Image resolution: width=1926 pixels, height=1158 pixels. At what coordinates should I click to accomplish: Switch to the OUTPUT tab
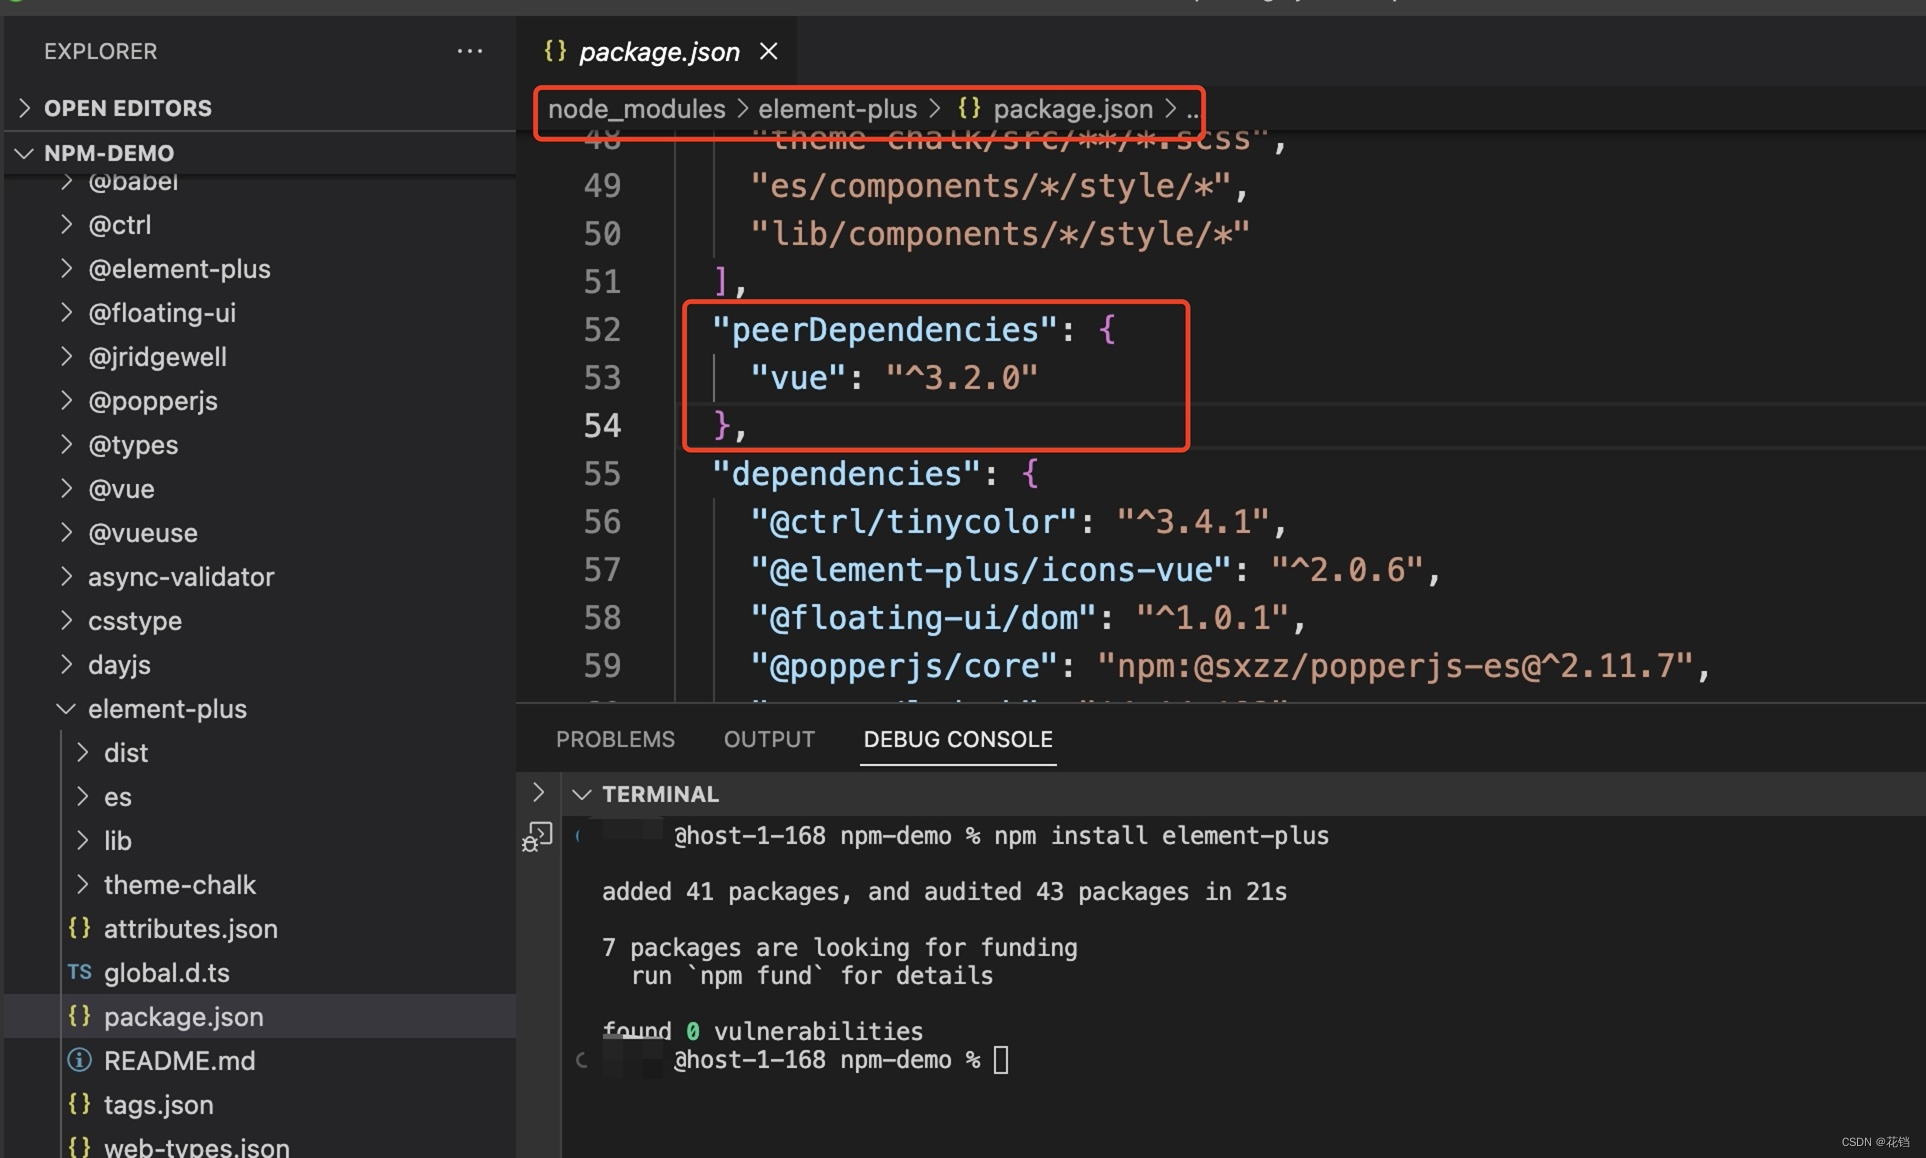769,739
